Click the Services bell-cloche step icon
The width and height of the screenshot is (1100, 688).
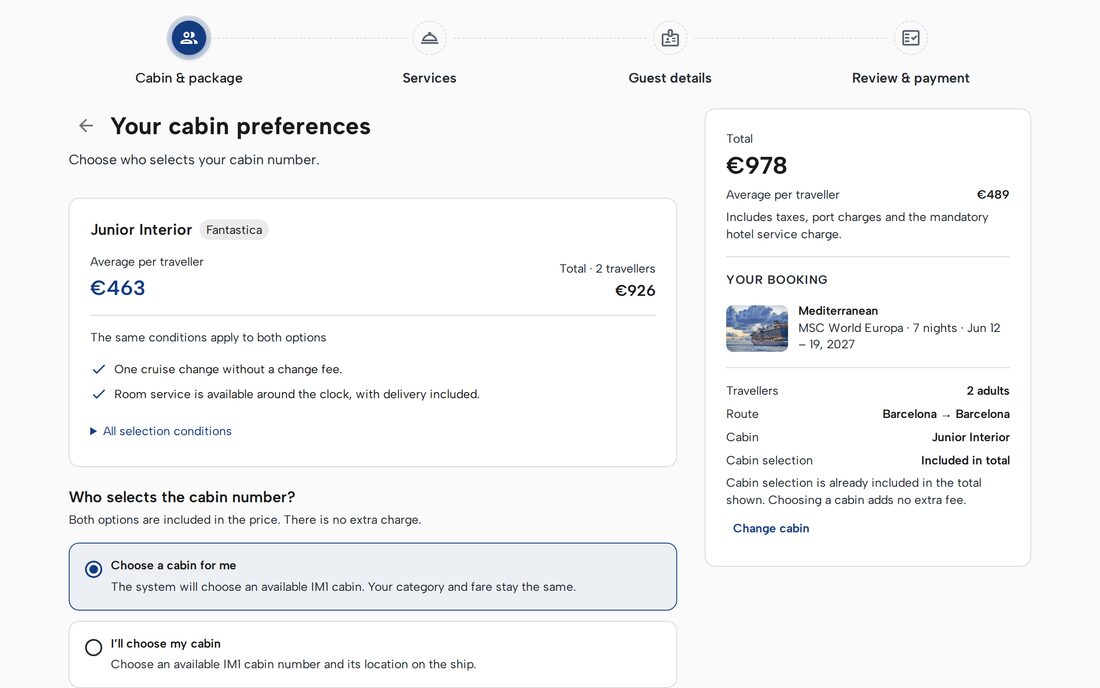click(x=429, y=38)
